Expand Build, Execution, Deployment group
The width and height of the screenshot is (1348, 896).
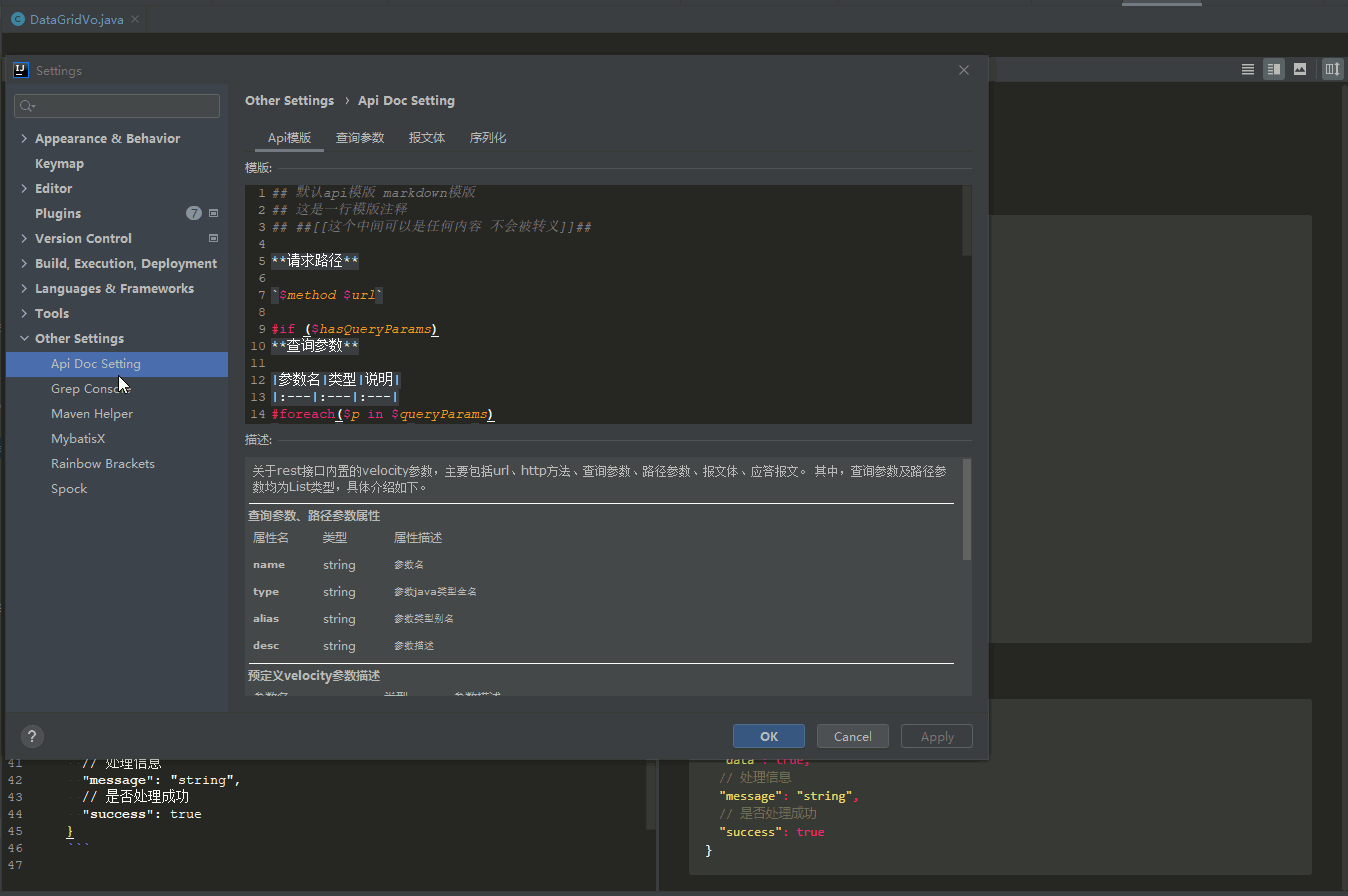24,263
